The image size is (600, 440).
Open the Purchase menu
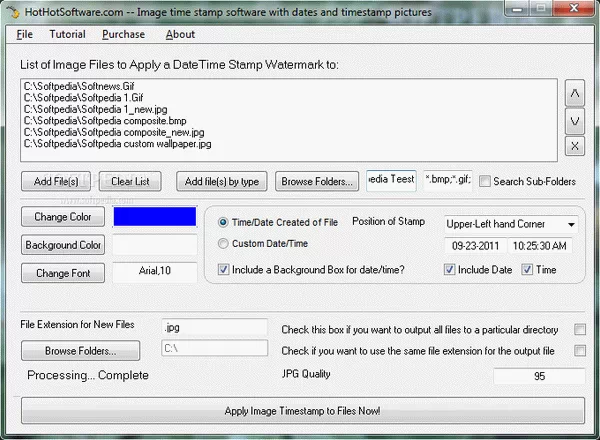[123, 34]
